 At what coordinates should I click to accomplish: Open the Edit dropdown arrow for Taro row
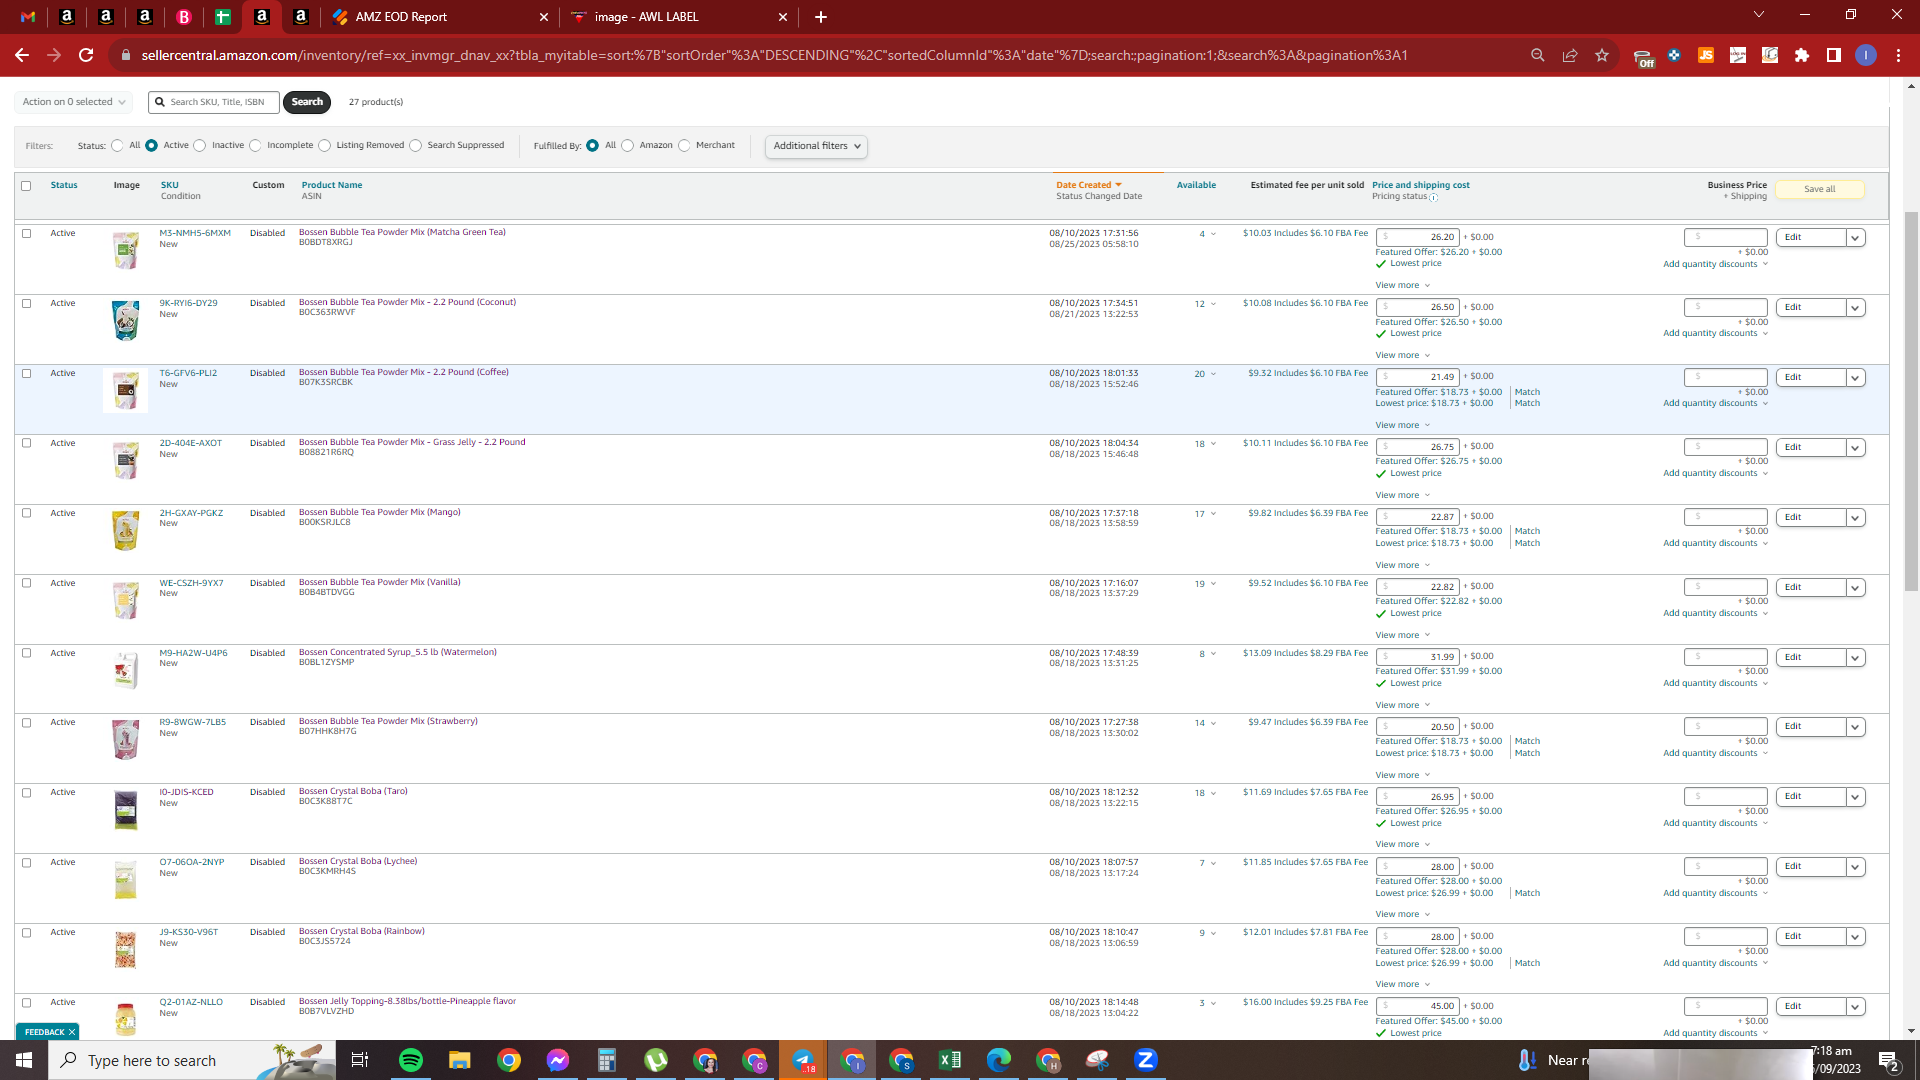[1855, 797]
